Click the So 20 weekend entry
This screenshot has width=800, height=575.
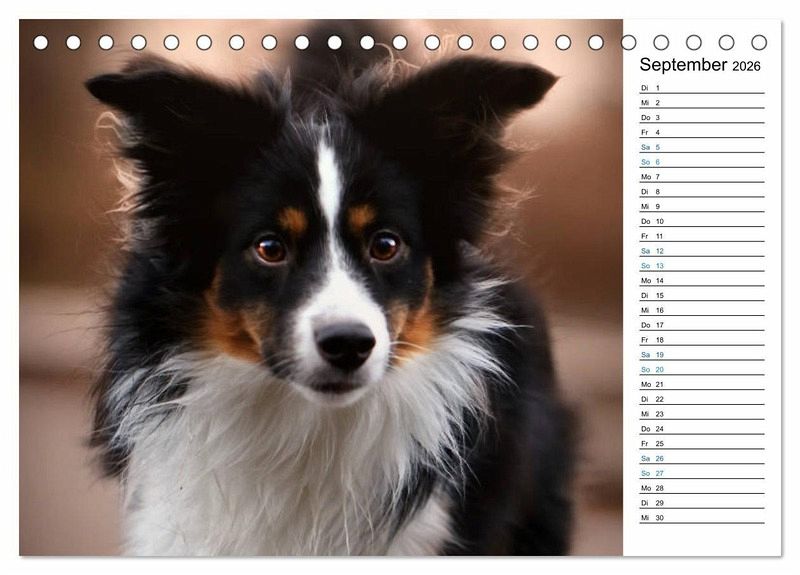701,369
